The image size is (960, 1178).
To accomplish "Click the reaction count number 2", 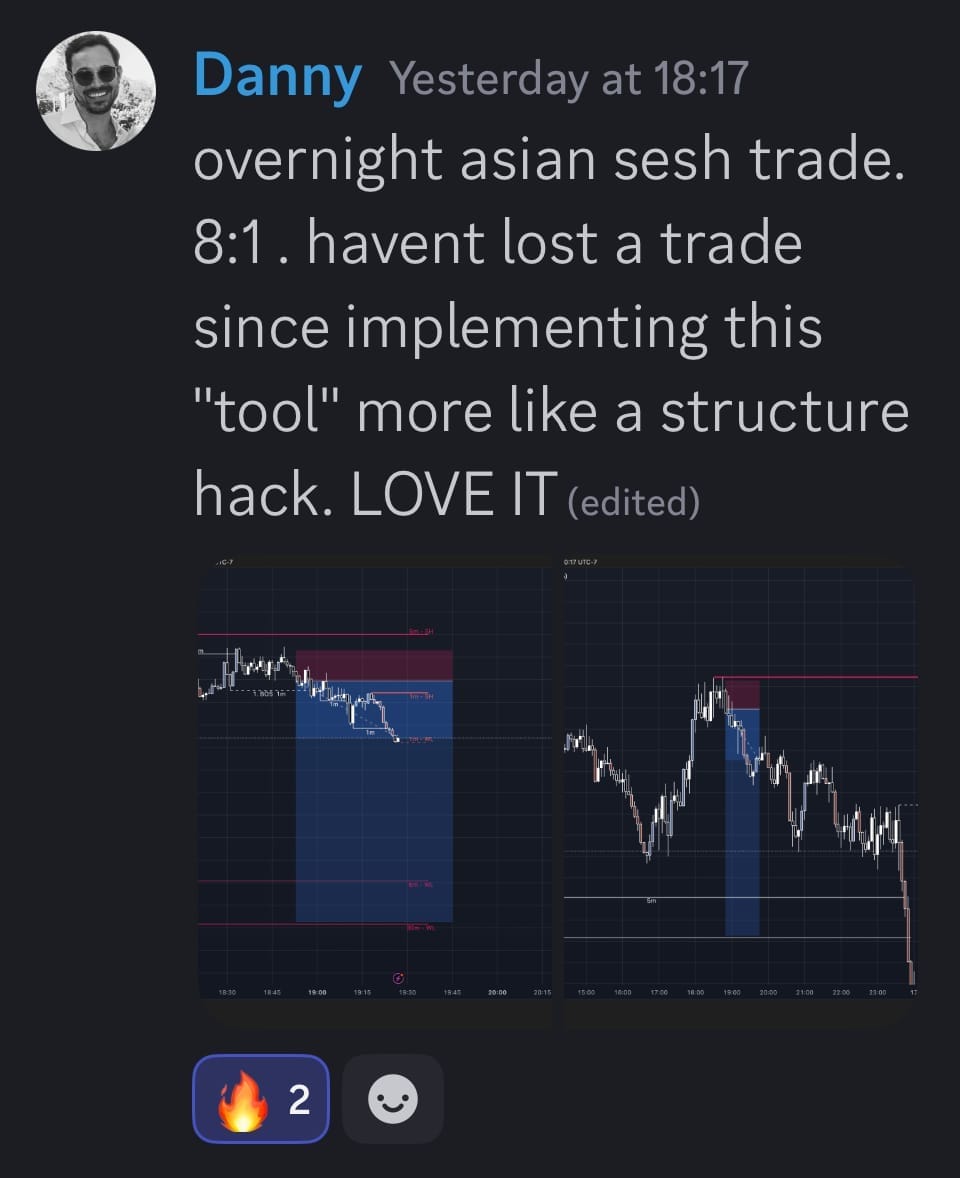I will [x=298, y=1099].
